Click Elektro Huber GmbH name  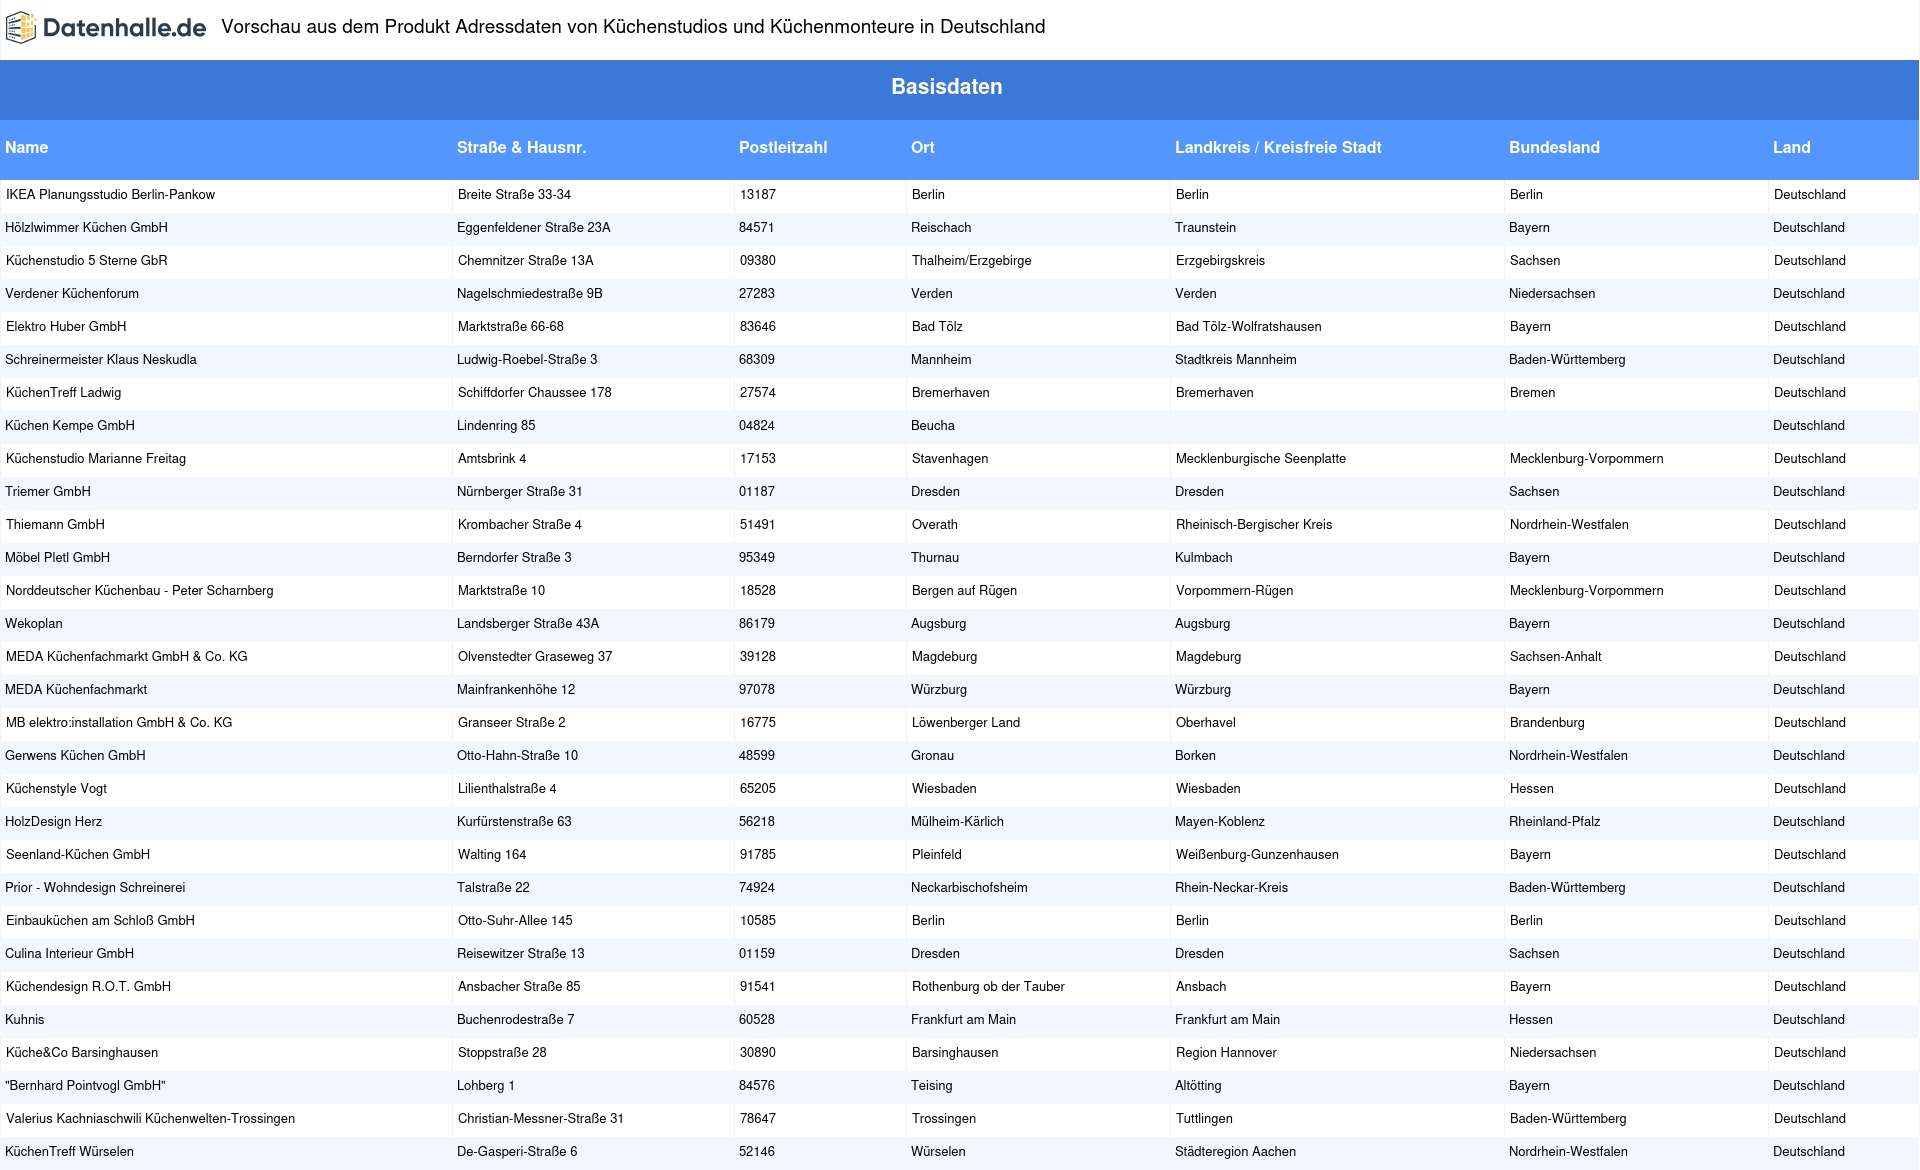66,327
